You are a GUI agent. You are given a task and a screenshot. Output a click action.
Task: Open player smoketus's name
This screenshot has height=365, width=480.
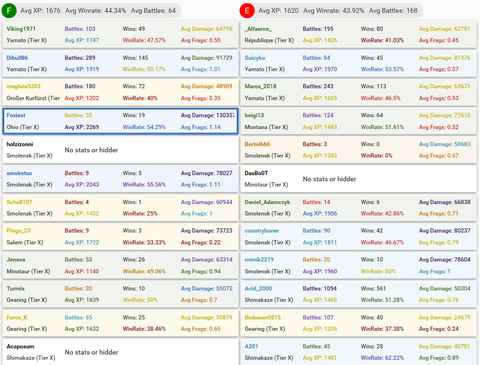point(19,173)
